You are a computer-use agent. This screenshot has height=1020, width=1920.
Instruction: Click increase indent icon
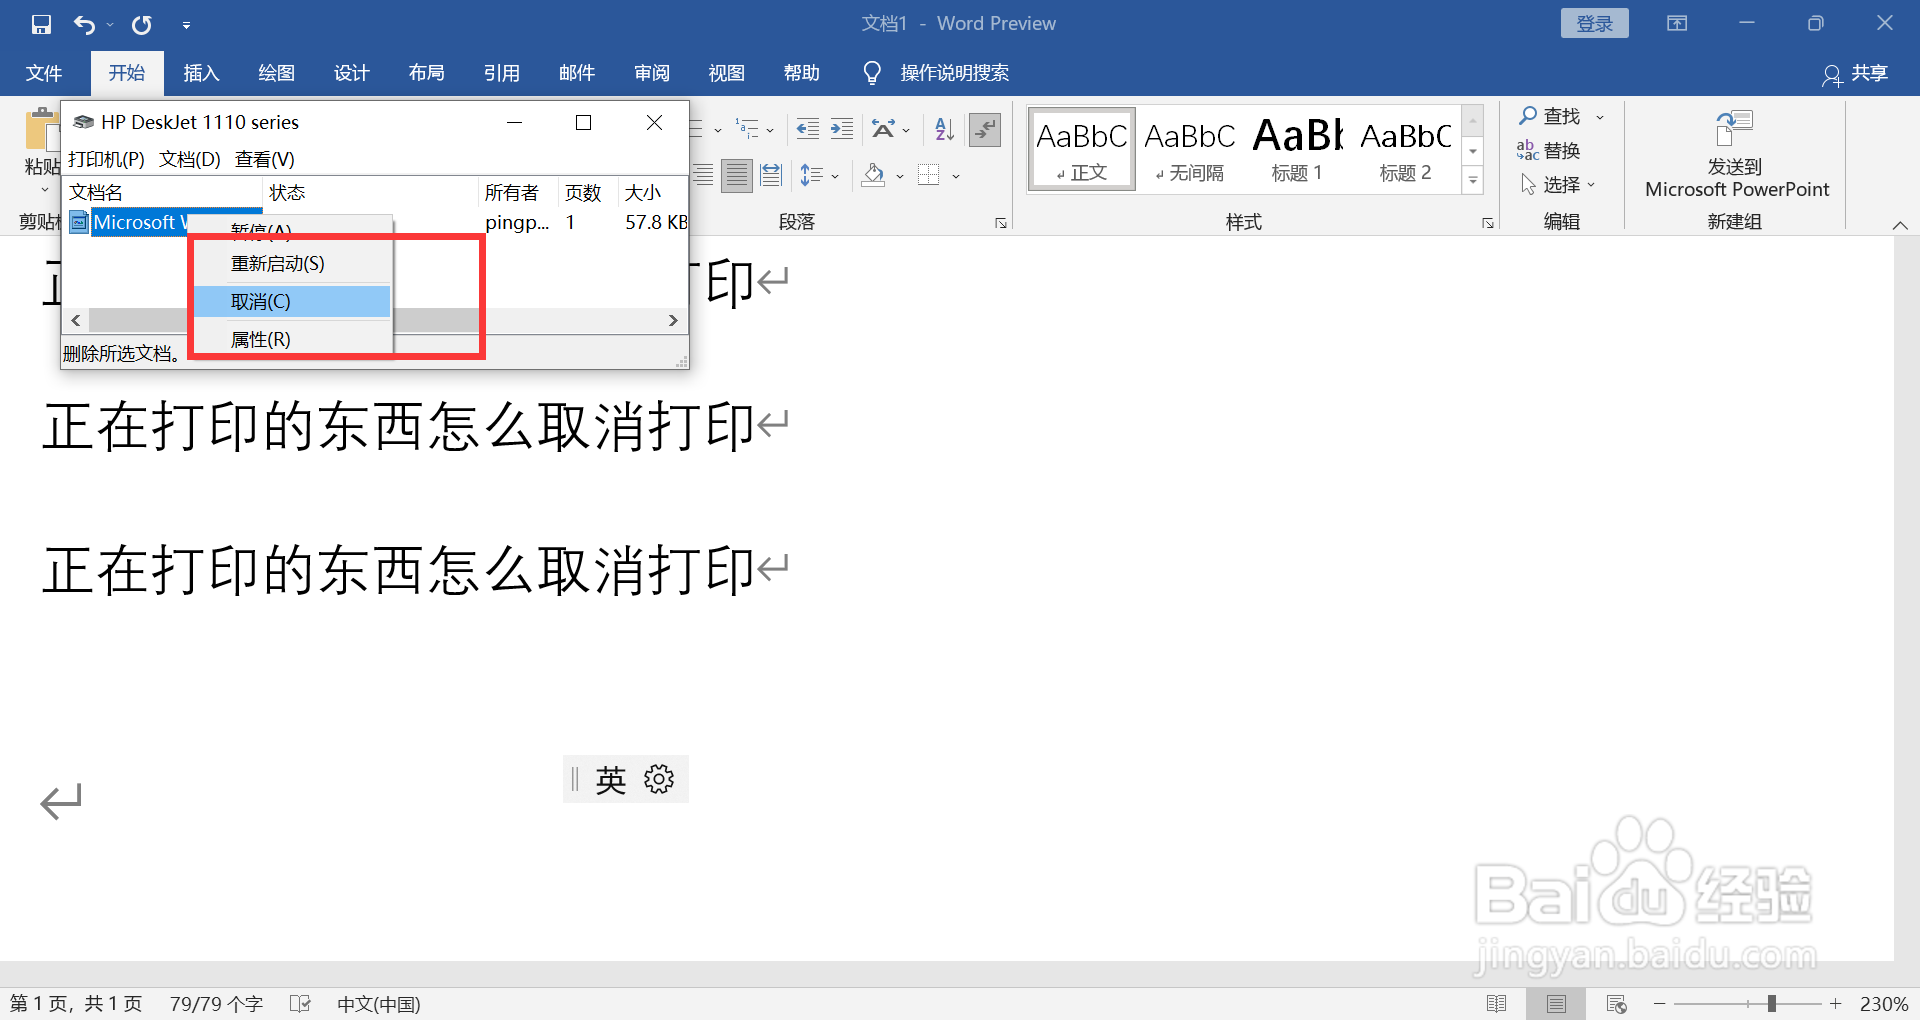(x=842, y=129)
